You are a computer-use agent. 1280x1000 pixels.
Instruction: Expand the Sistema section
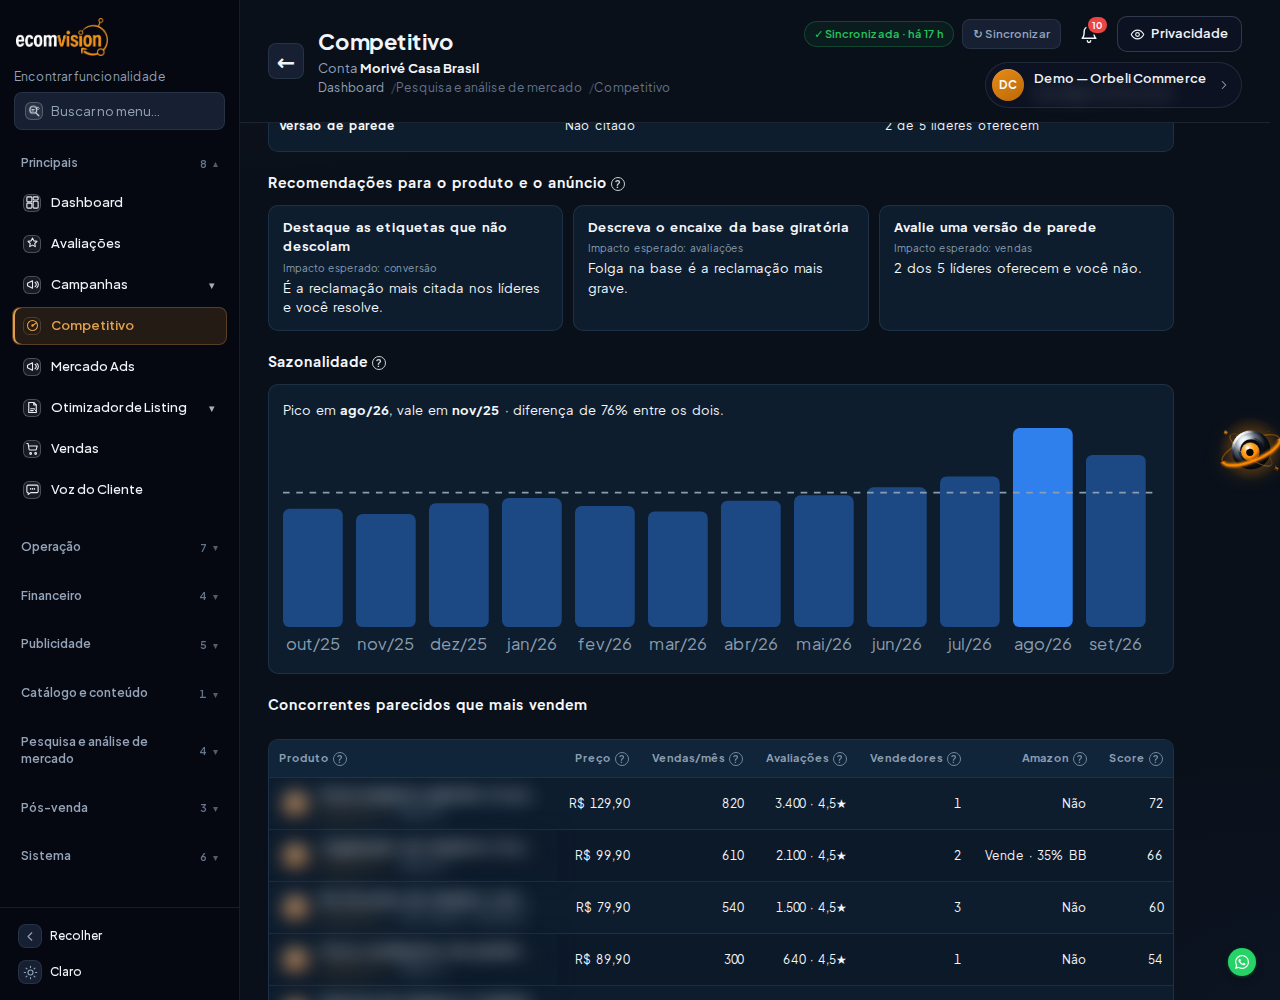[119, 856]
